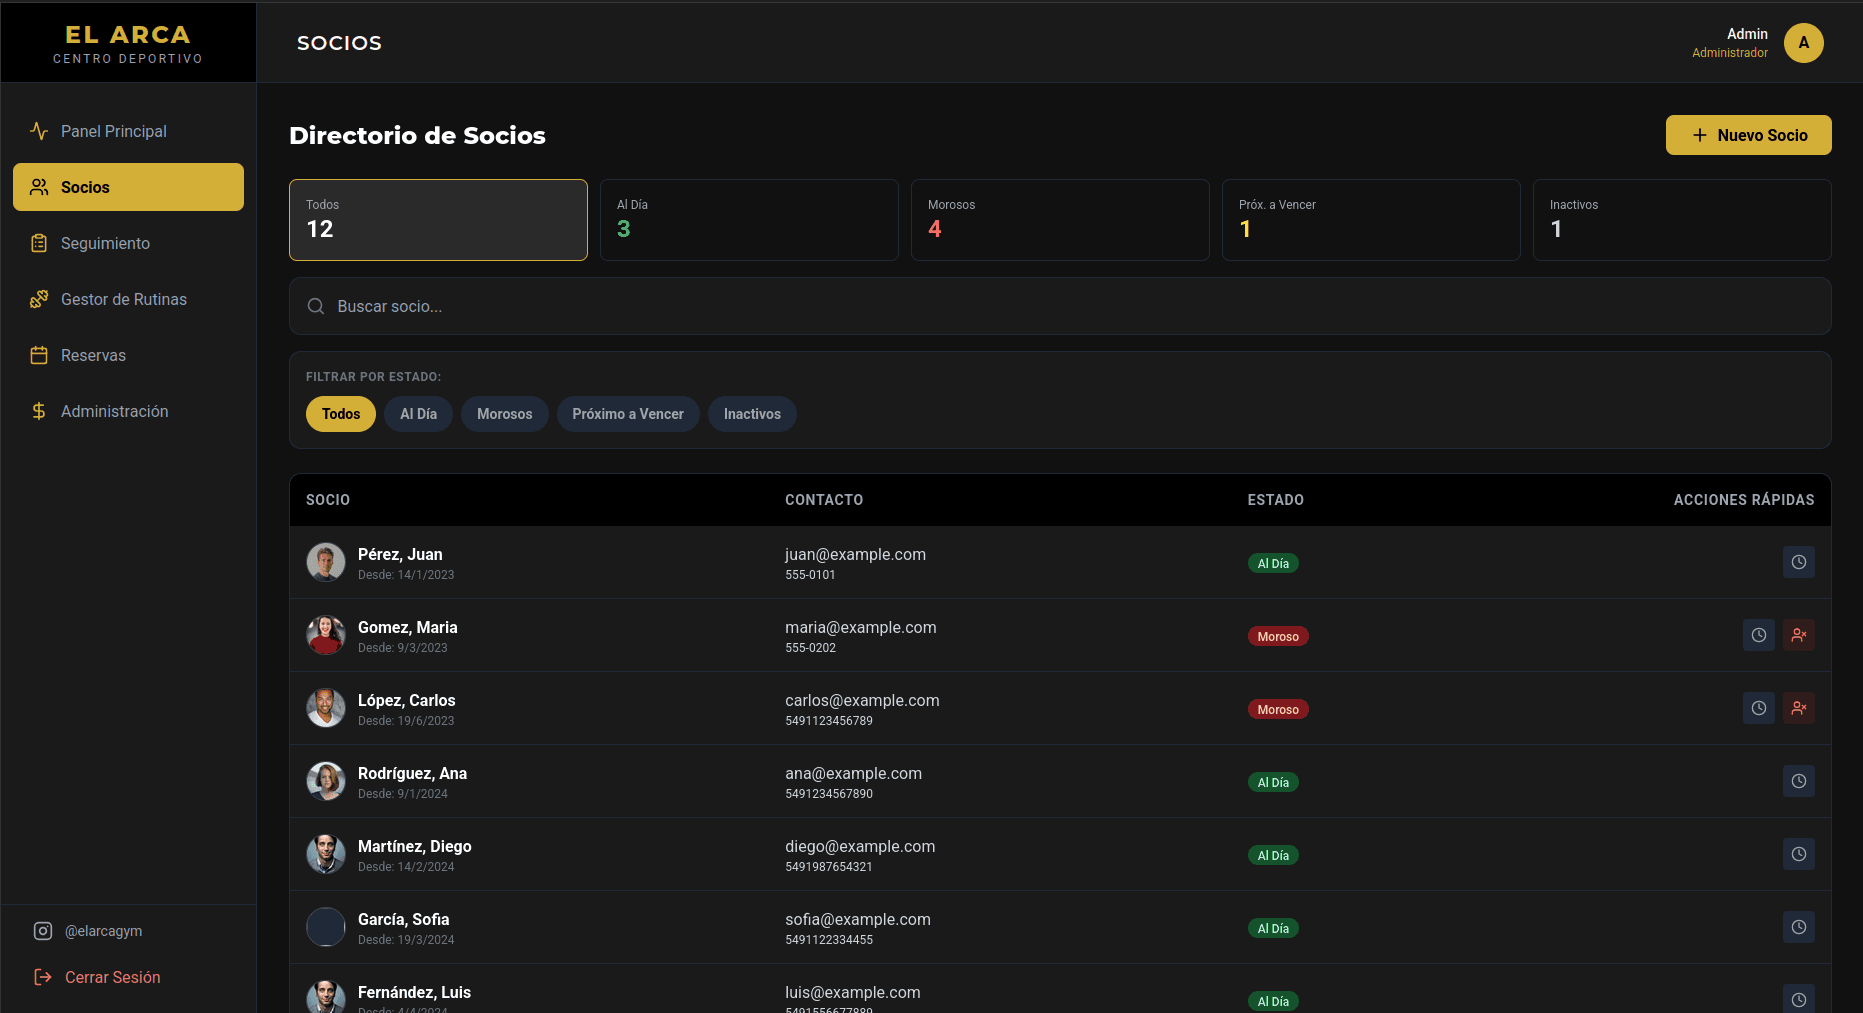
Task: Select the Inactivos filter pill
Action: [x=752, y=414]
